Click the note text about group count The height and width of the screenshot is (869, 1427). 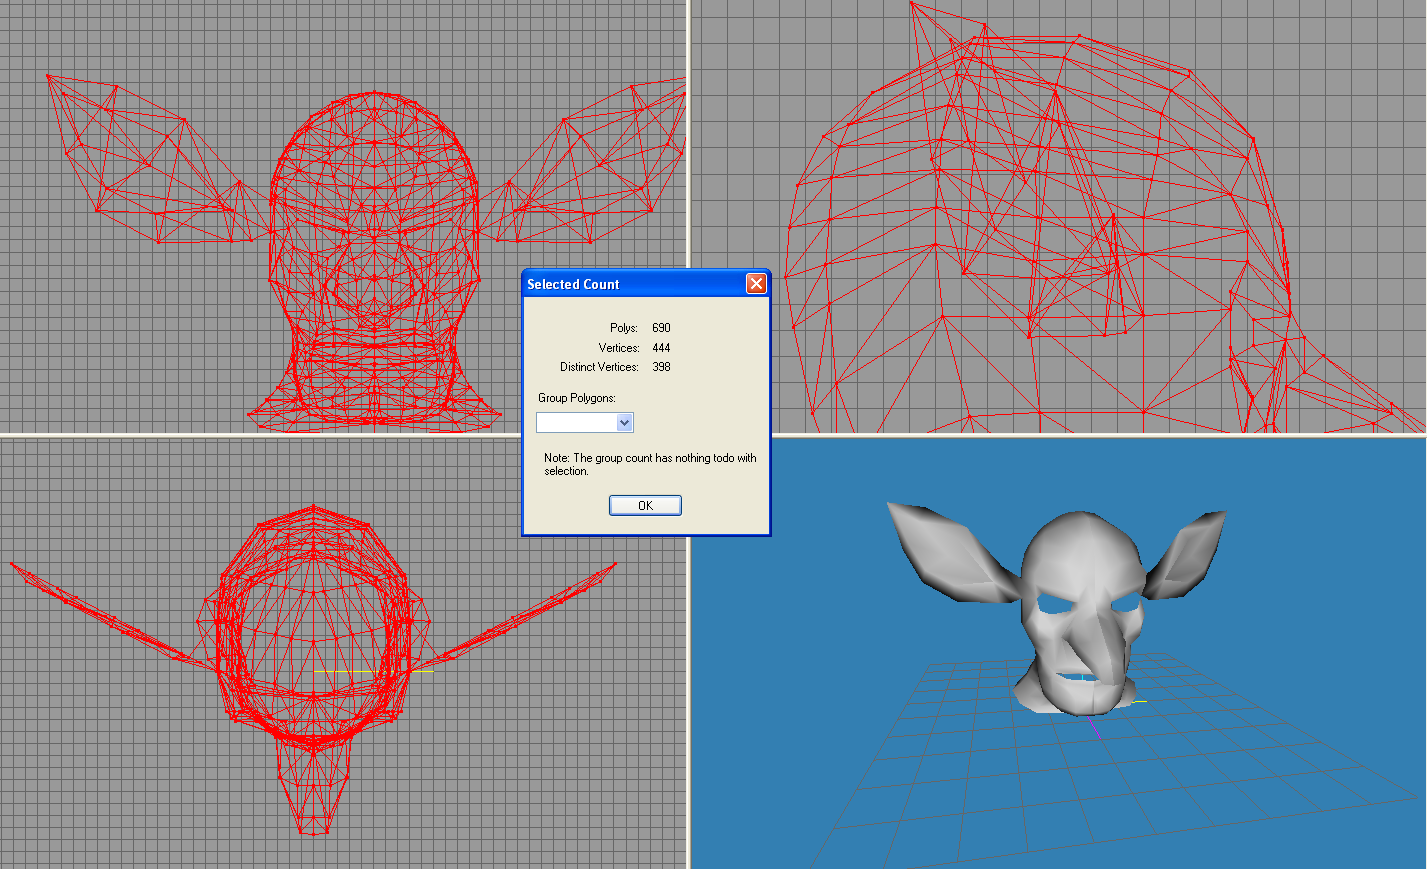[x=650, y=464]
